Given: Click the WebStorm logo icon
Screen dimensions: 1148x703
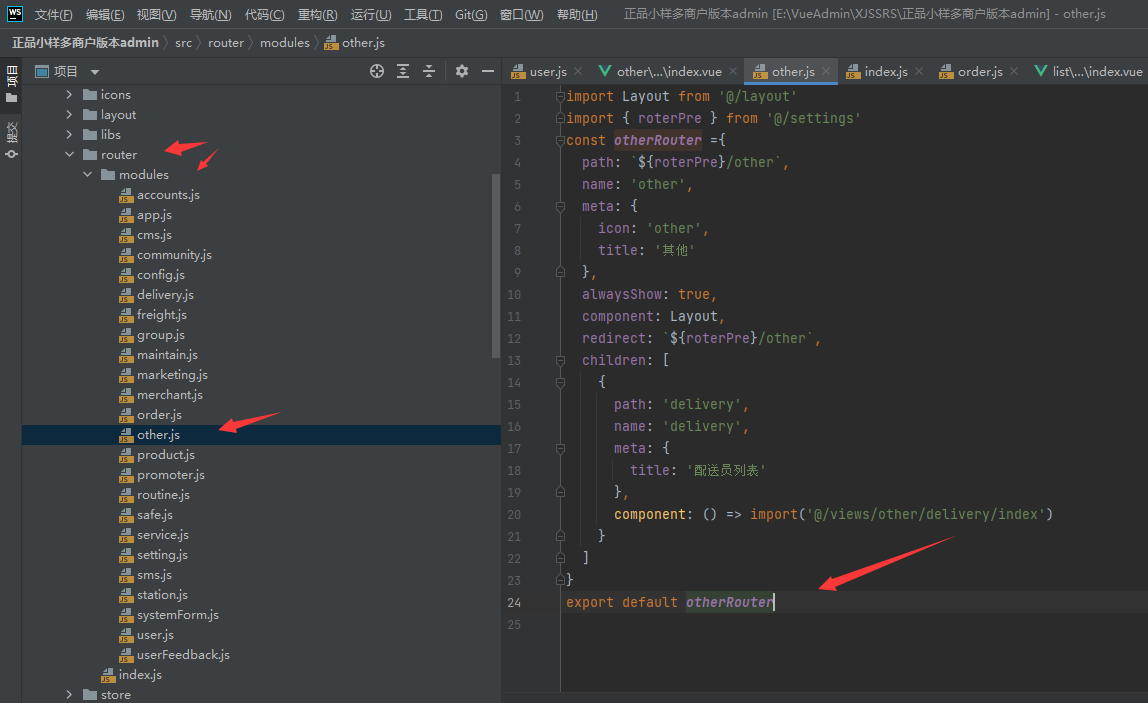Looking at the screenshot, I should [15, 14].
